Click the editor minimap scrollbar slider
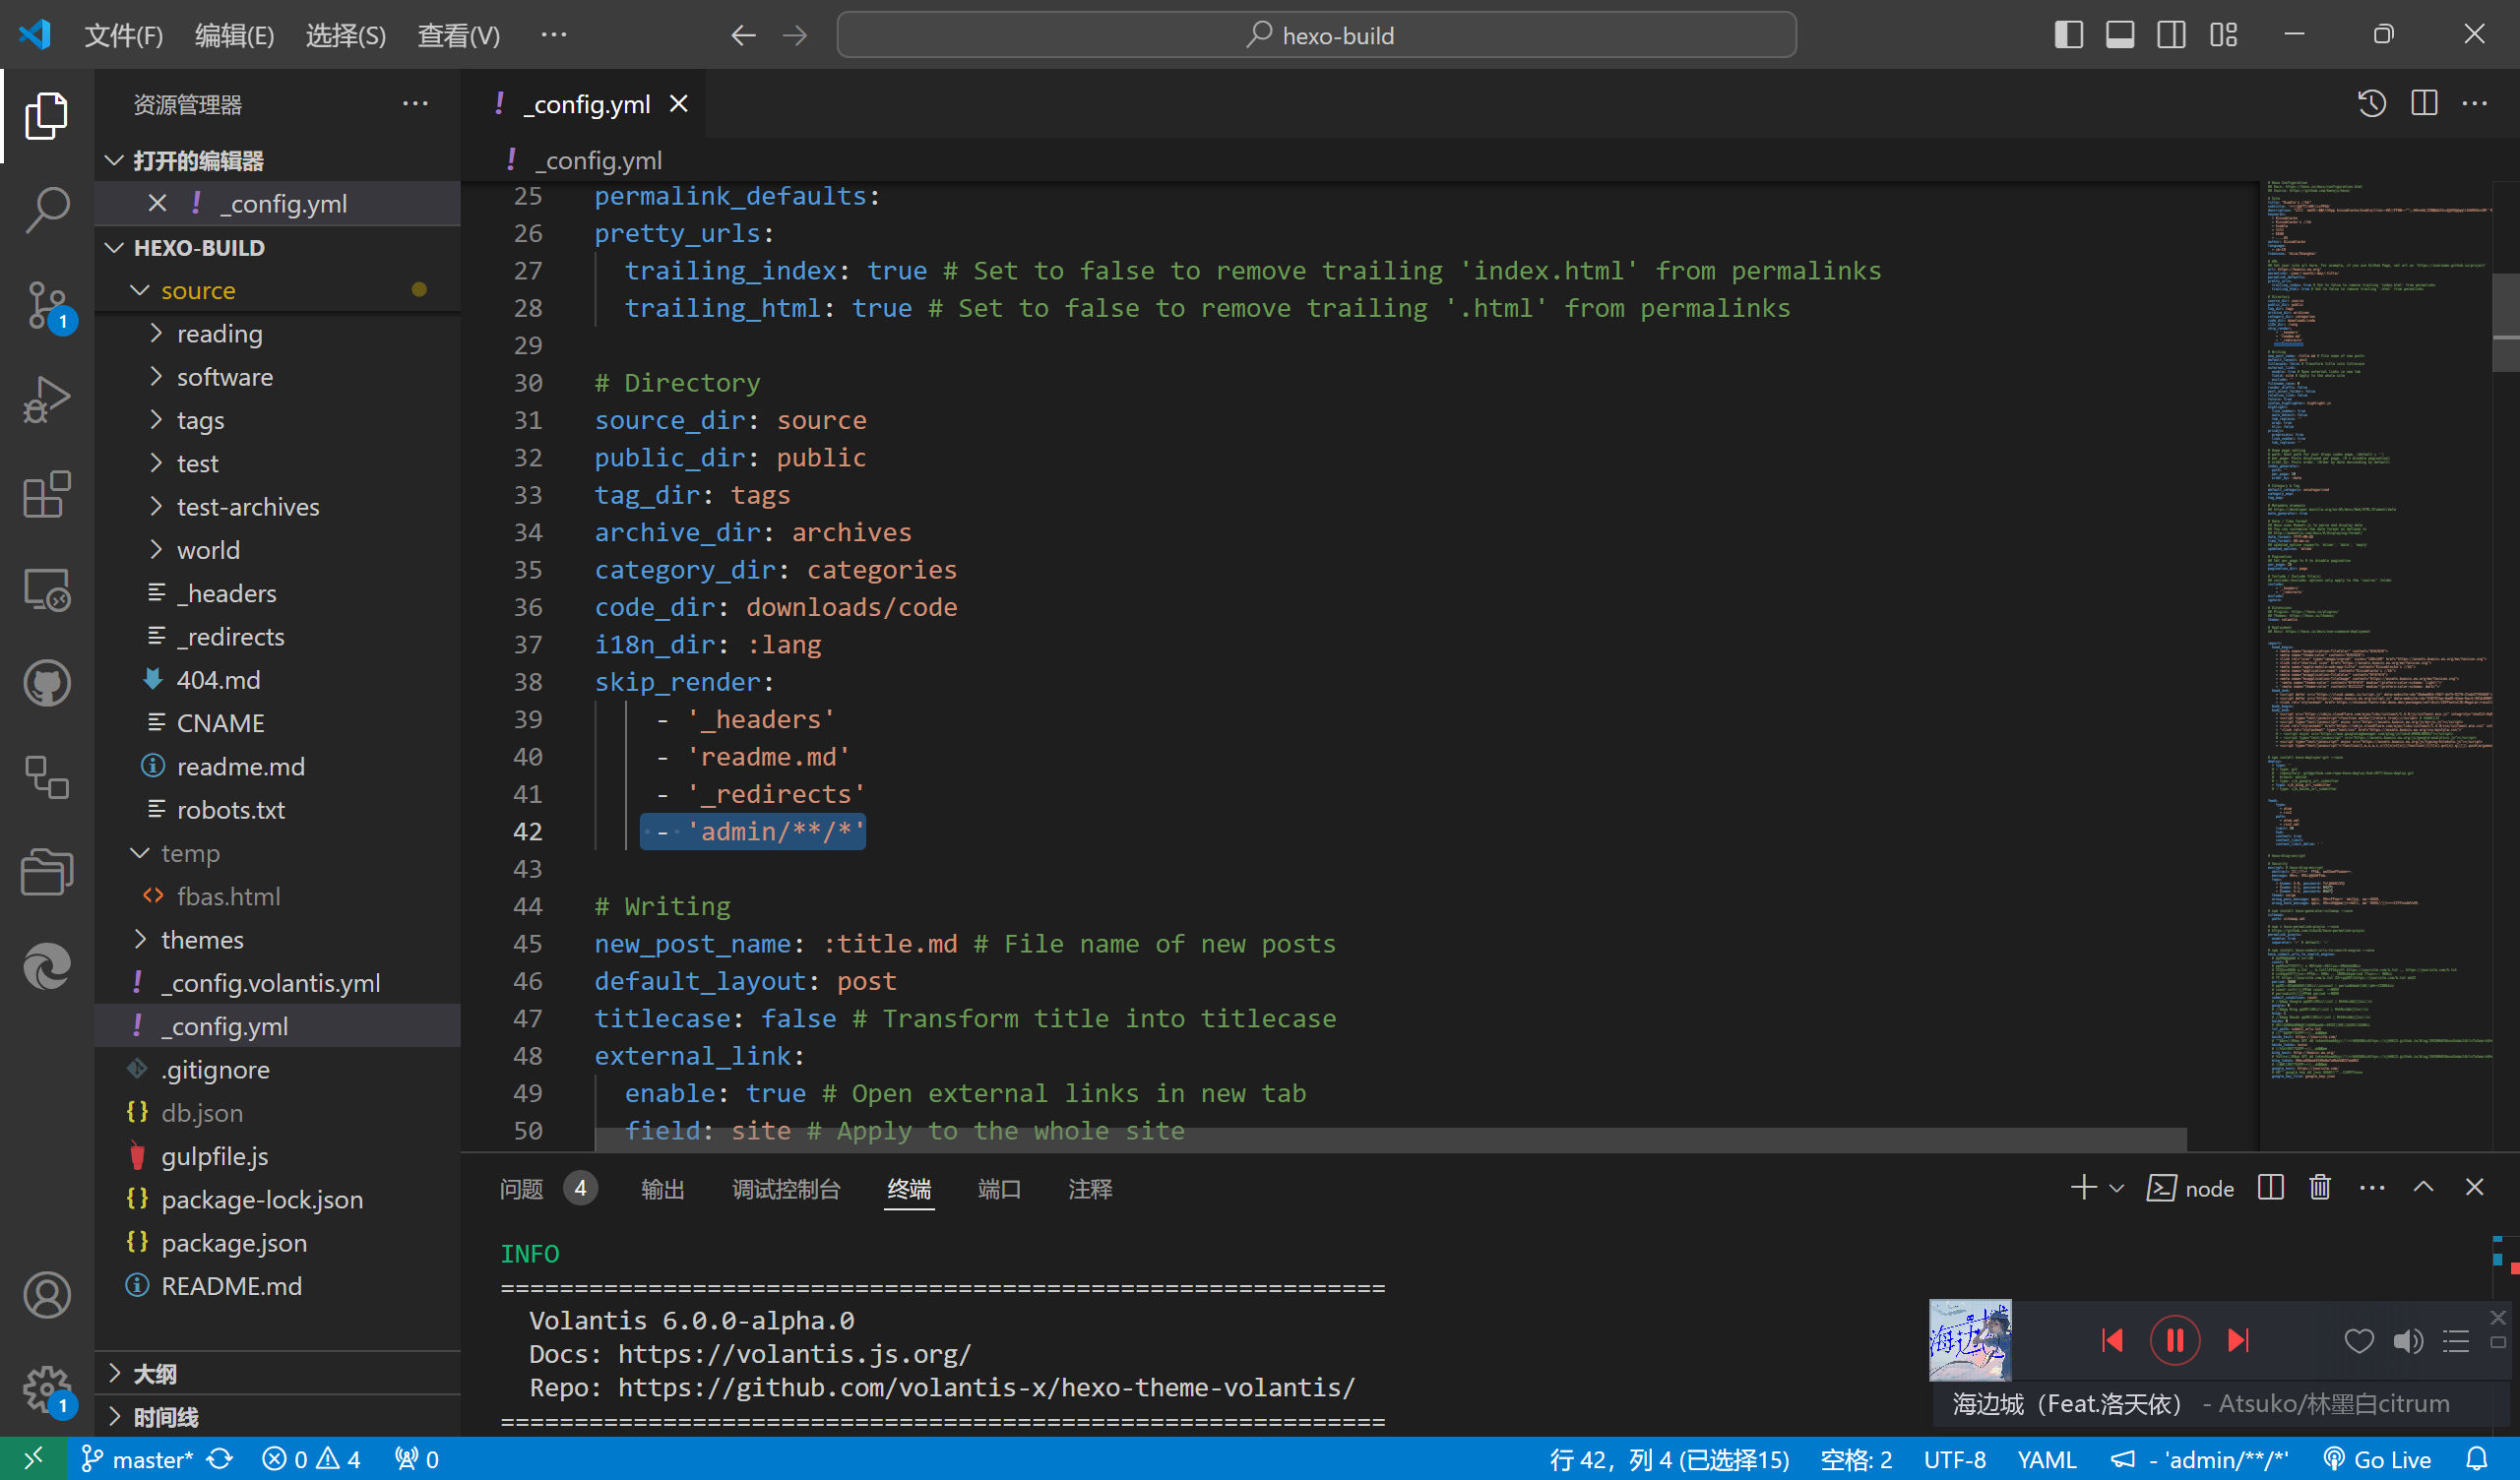 2505,320
